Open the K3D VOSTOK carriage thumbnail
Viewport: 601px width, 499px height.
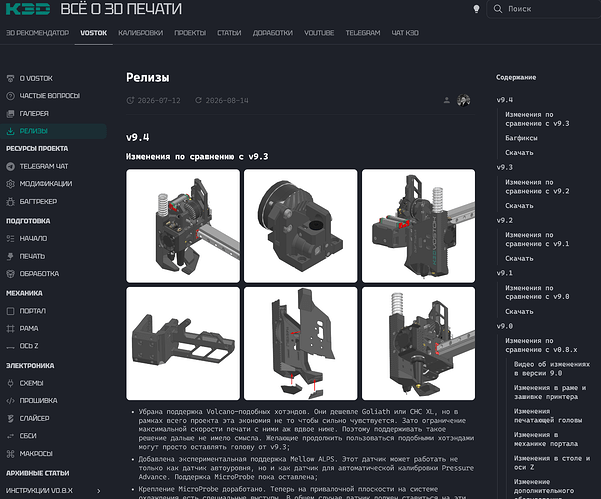(x=418, y=226)
